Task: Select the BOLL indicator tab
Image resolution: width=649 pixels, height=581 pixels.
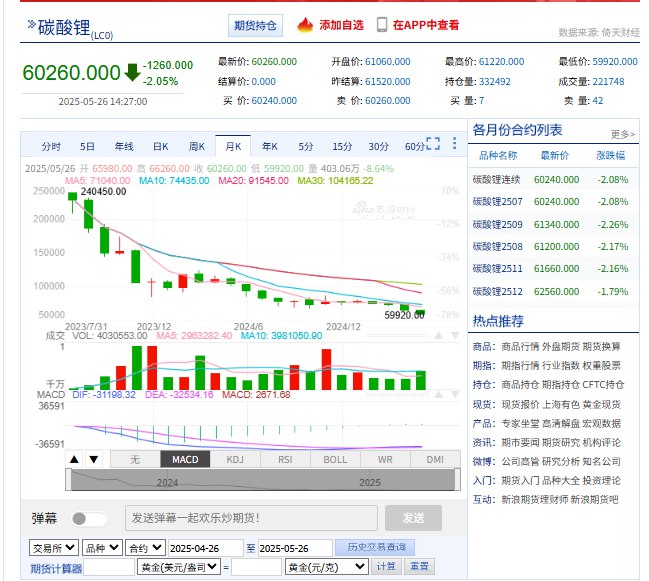Action: 335,459
